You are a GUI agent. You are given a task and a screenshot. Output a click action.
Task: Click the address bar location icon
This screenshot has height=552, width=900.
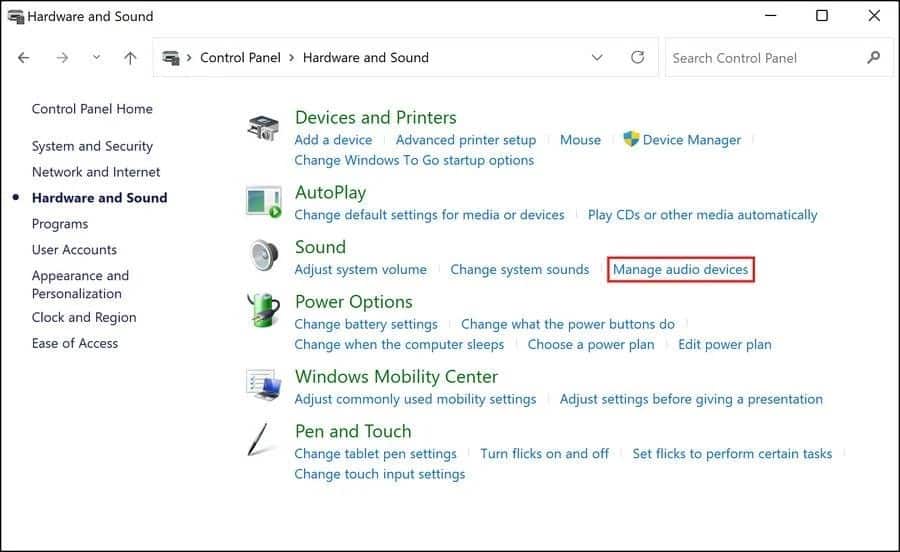(170, 57)
